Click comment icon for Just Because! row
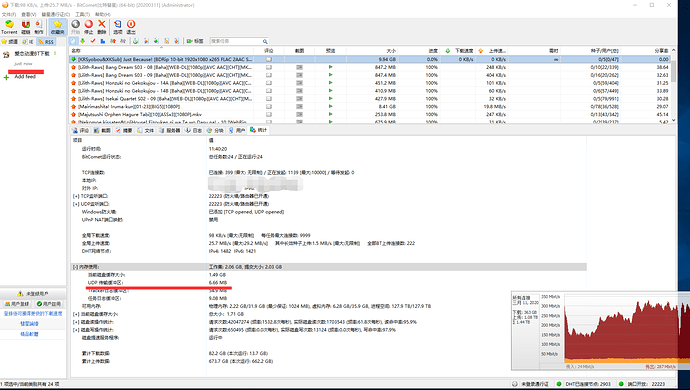 (268, 59)
